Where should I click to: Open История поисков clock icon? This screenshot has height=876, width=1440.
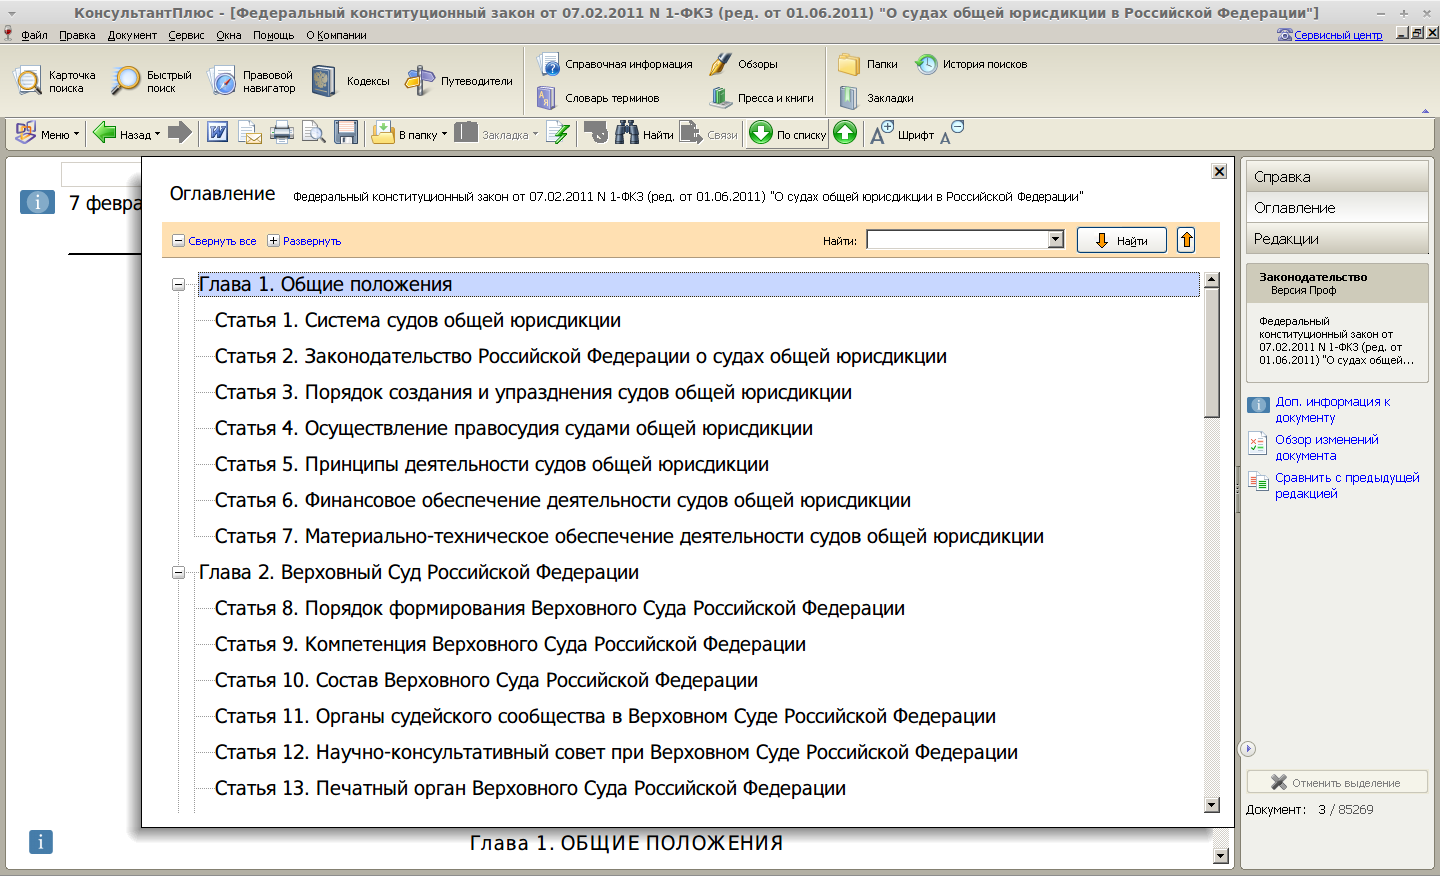927,64
